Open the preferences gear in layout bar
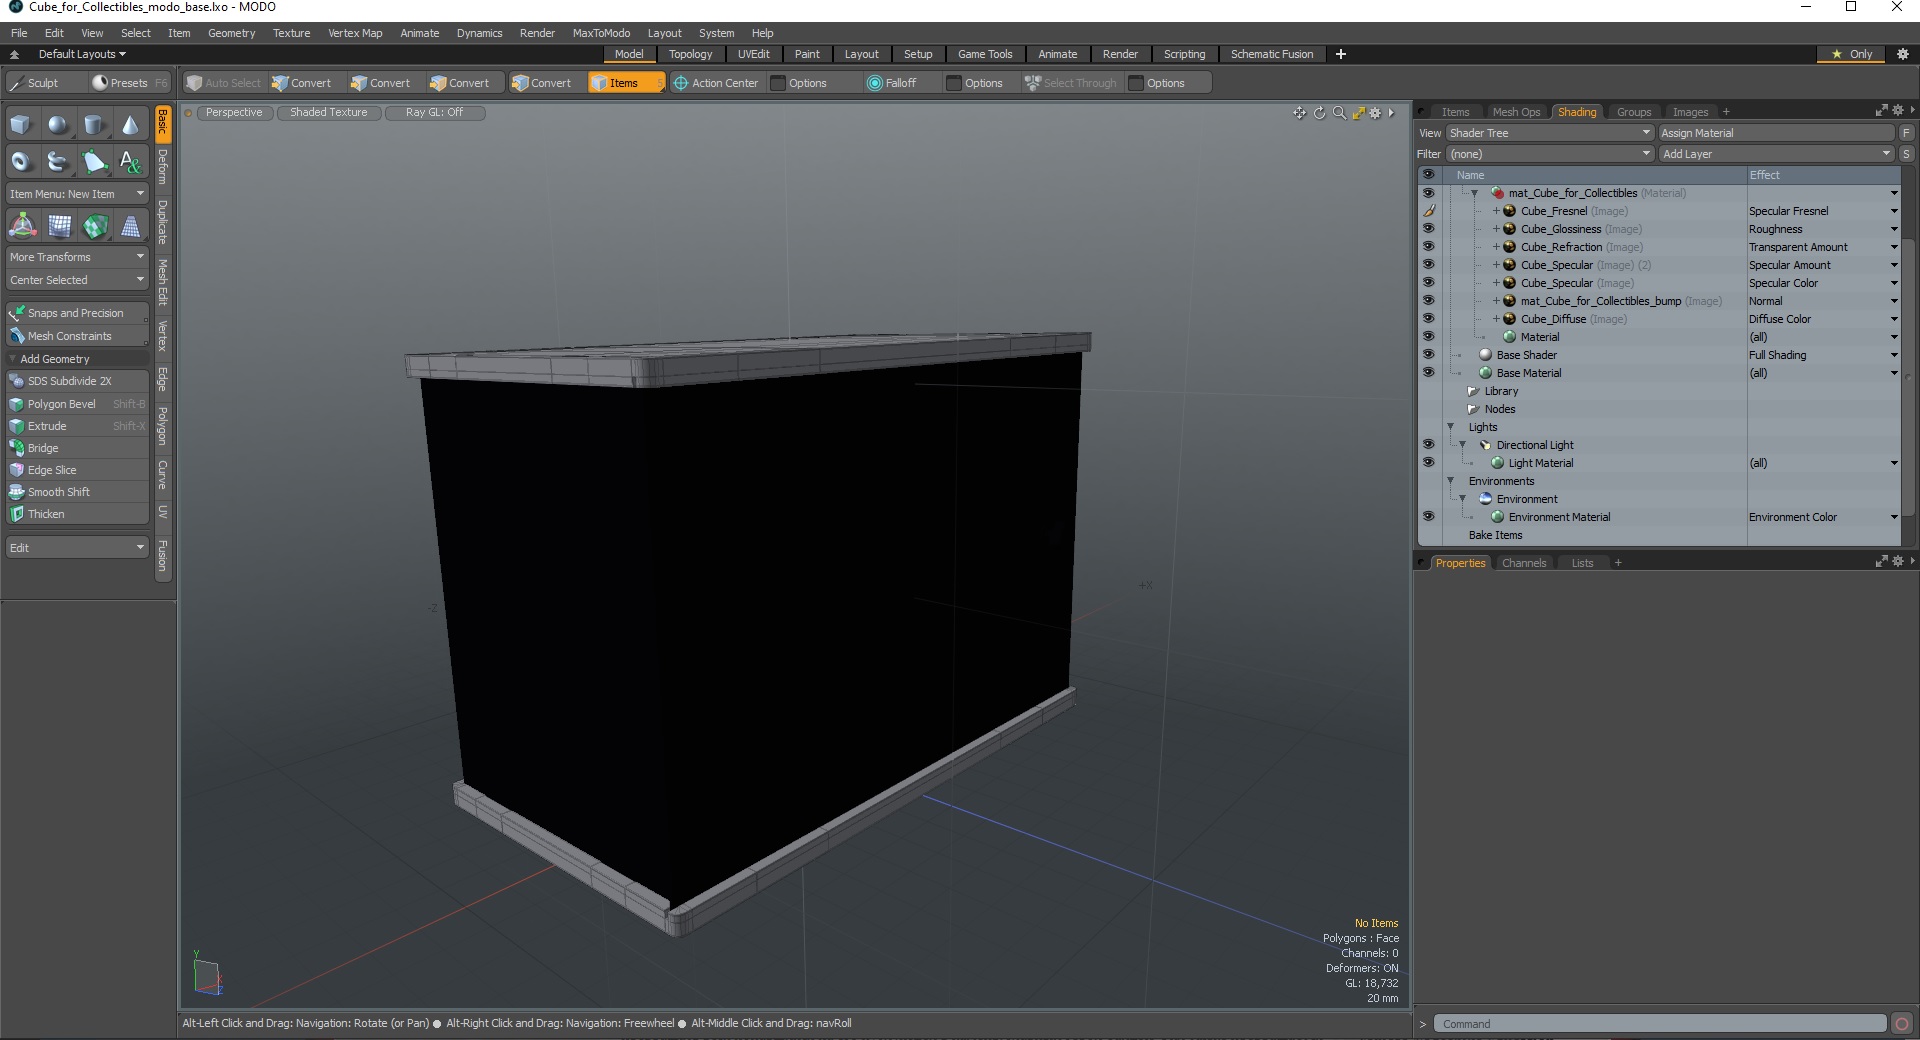This screenshot has width=1920, height=1040. [1903, 54]
